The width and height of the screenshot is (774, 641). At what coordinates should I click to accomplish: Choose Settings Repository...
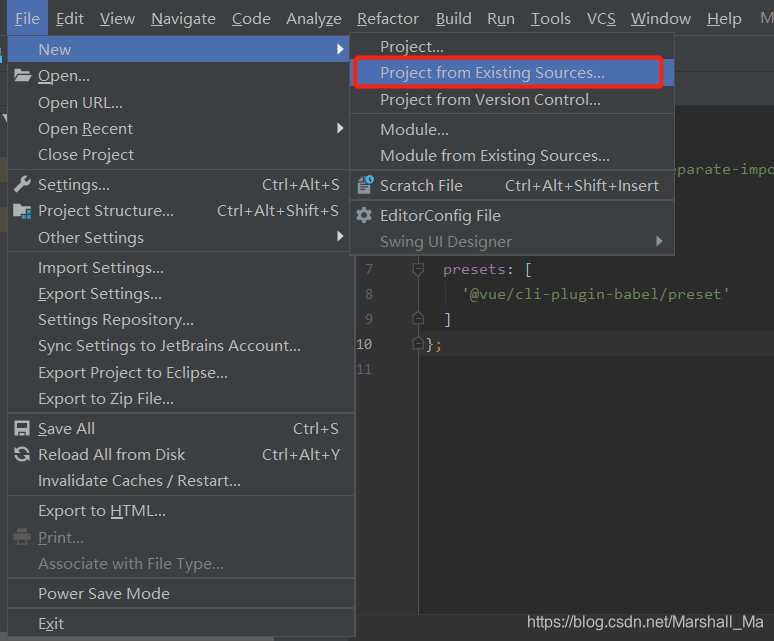pyautogui.click(x=181, y=320)
